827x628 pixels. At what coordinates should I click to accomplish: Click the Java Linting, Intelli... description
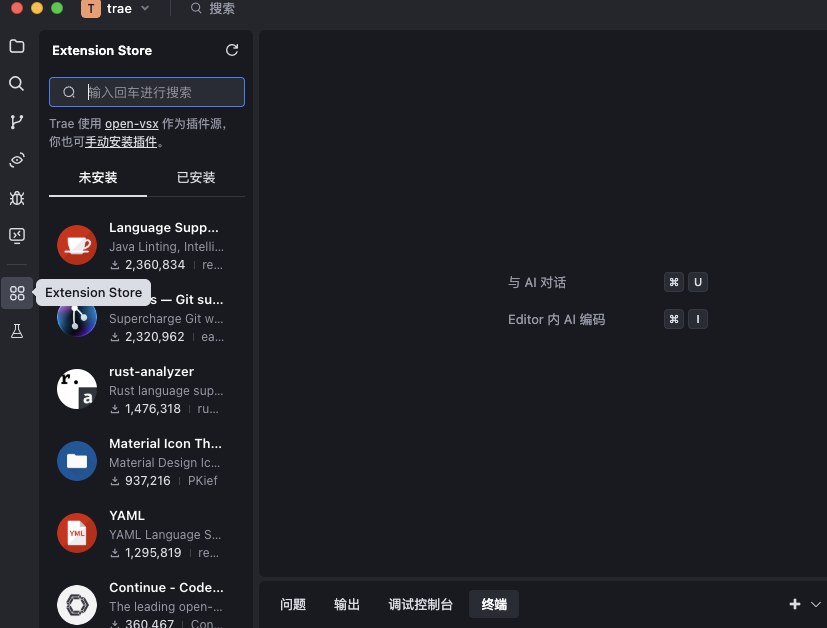(166, 247)
